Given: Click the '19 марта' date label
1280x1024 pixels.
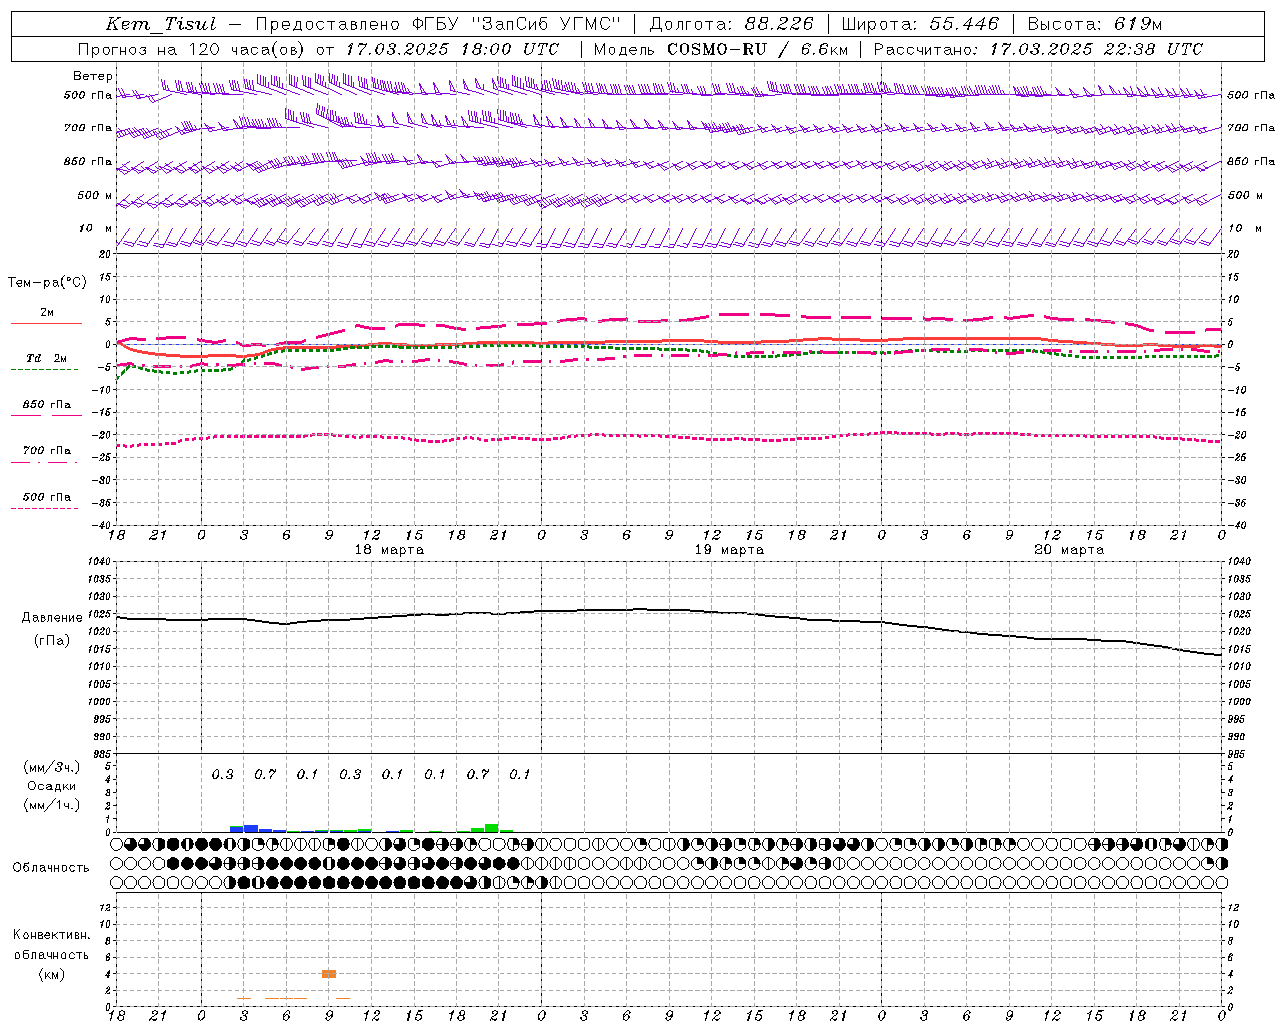Looking at the screenshot, I should click(x=729, y=550).
